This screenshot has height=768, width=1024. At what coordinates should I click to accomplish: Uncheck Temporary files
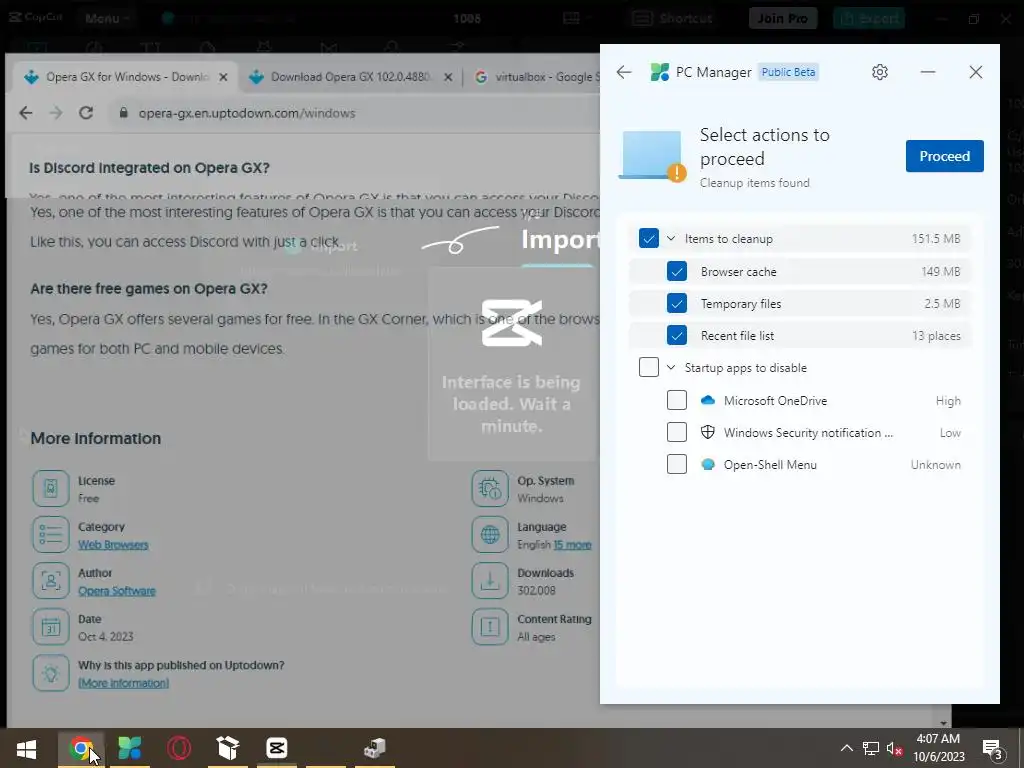pyautogui.click(x=677, y=303)
